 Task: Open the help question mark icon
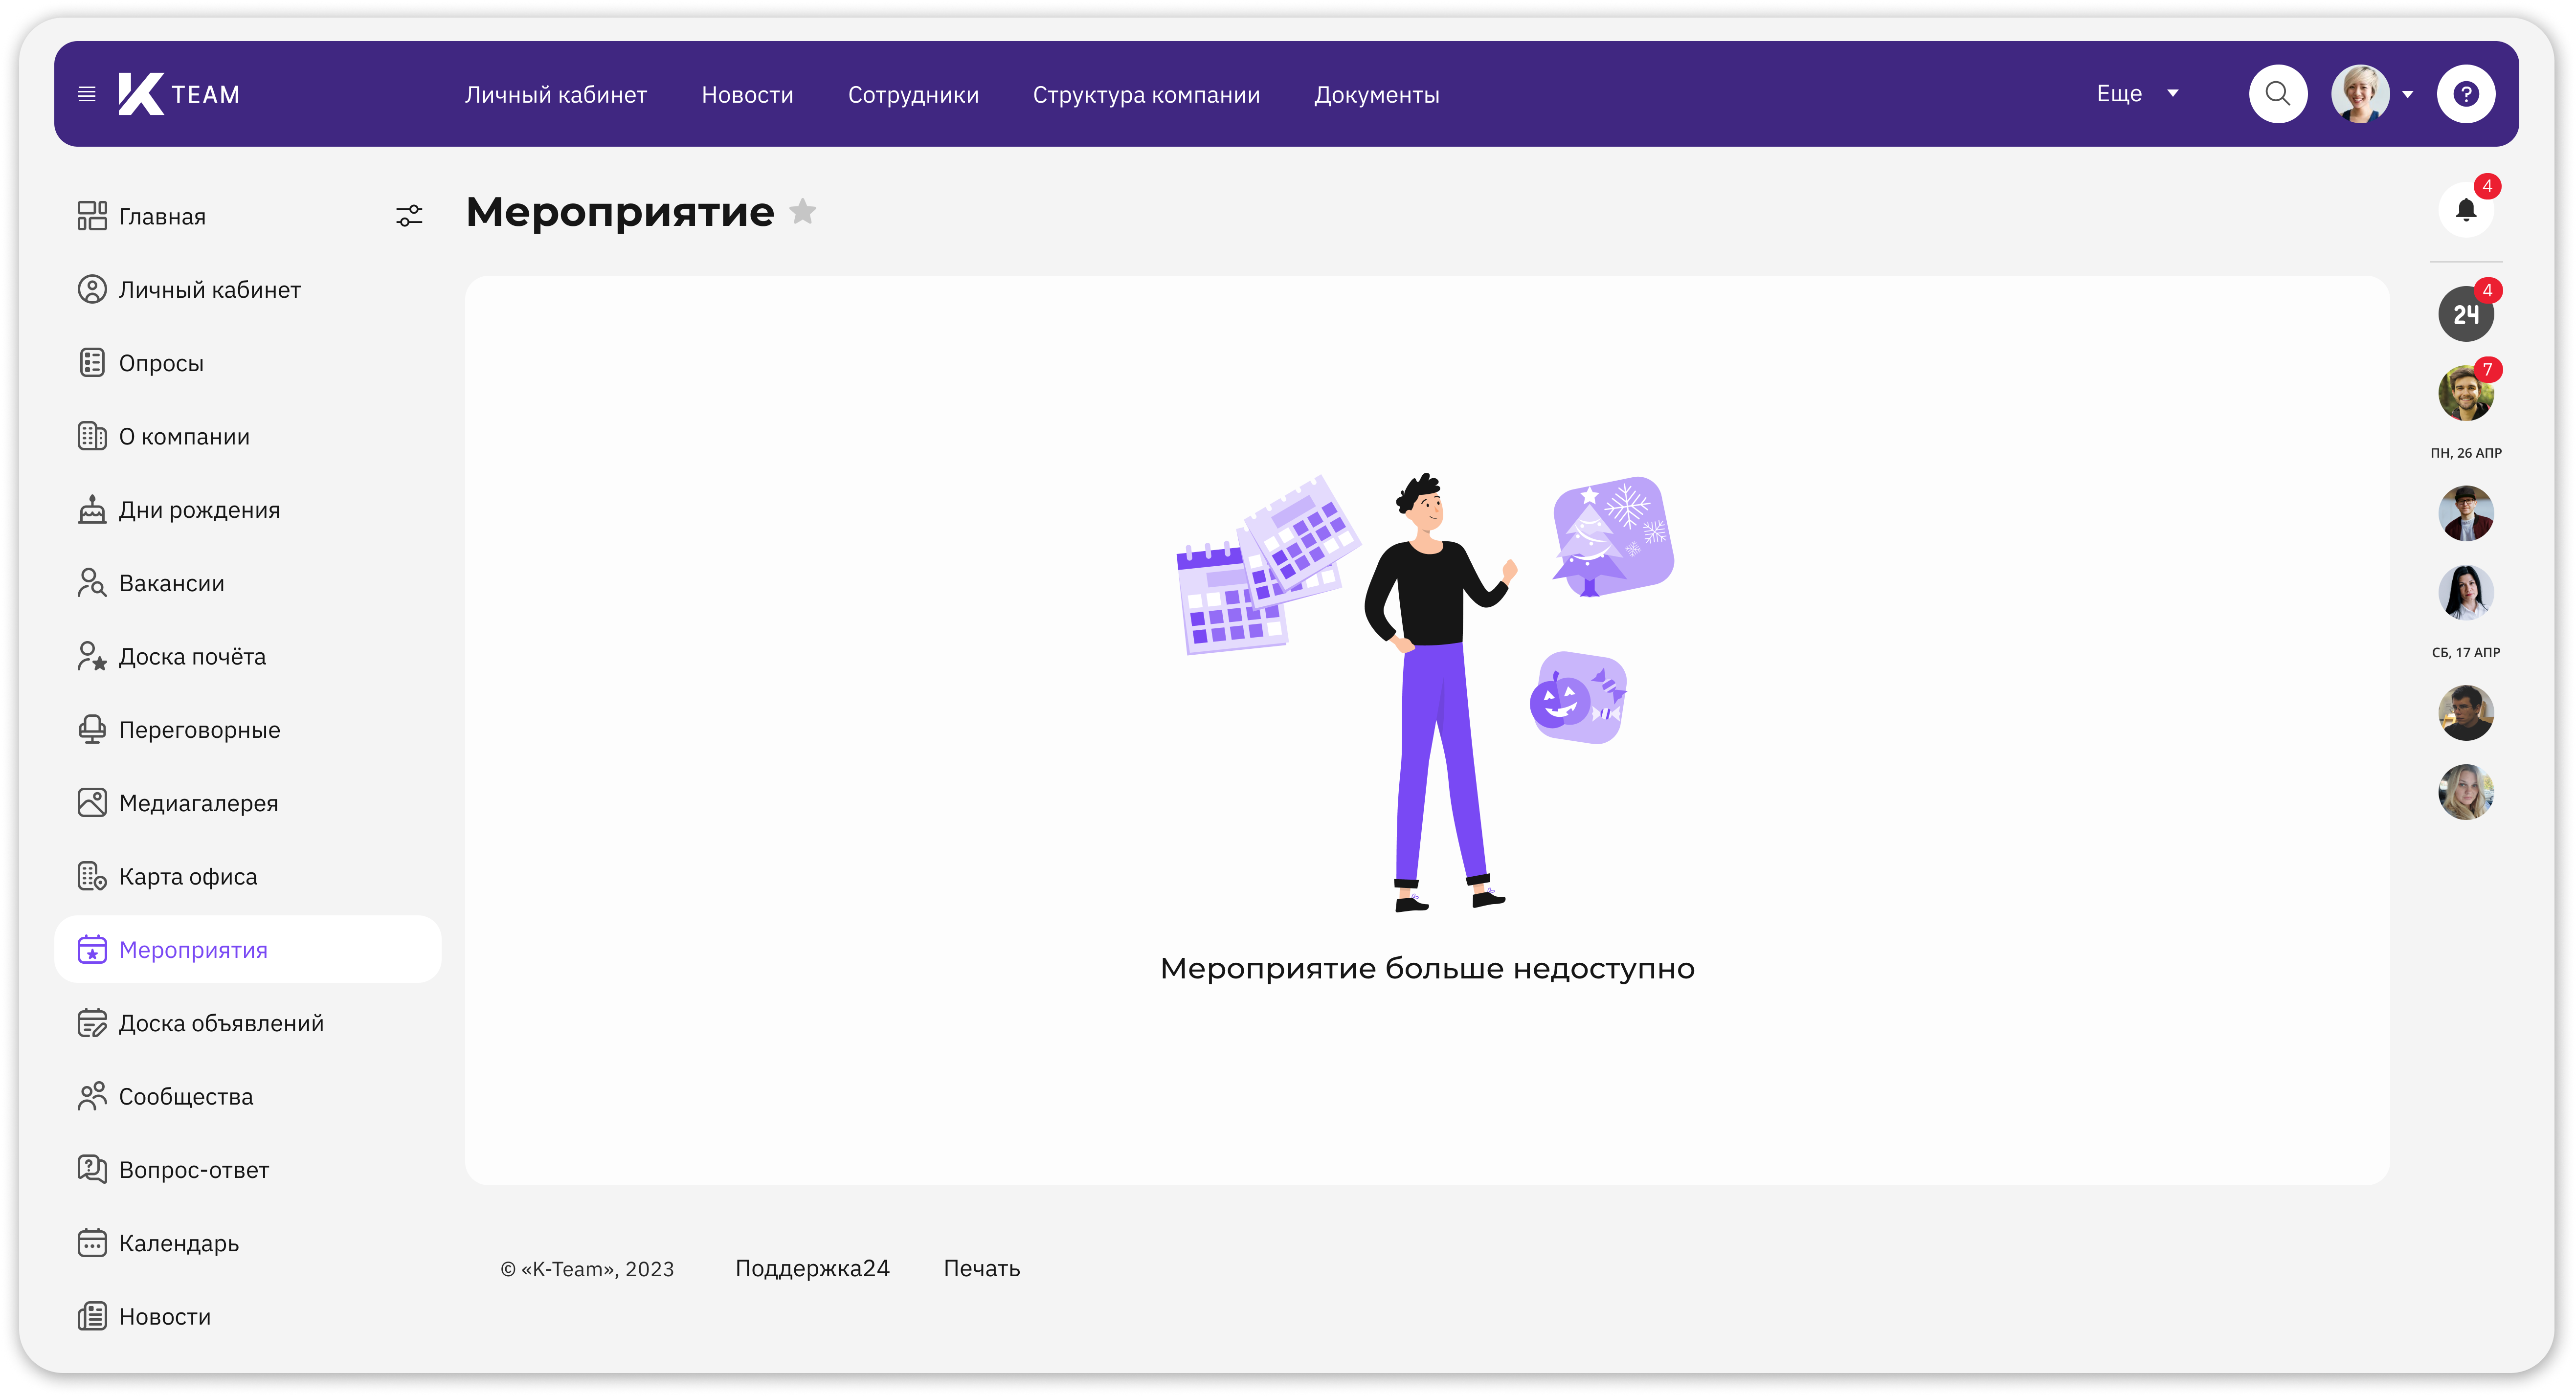click(x=2465, y=94)
